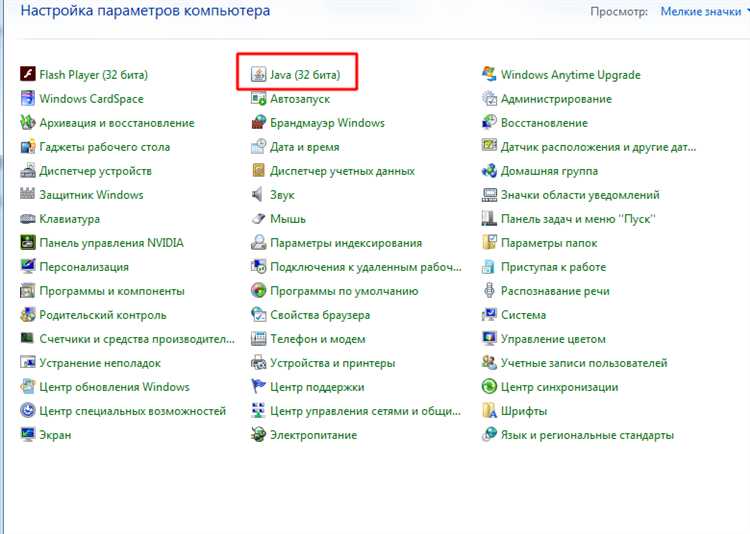Click Язык и региональные стандарты link
750x534 pixels.
pos(587,434)
